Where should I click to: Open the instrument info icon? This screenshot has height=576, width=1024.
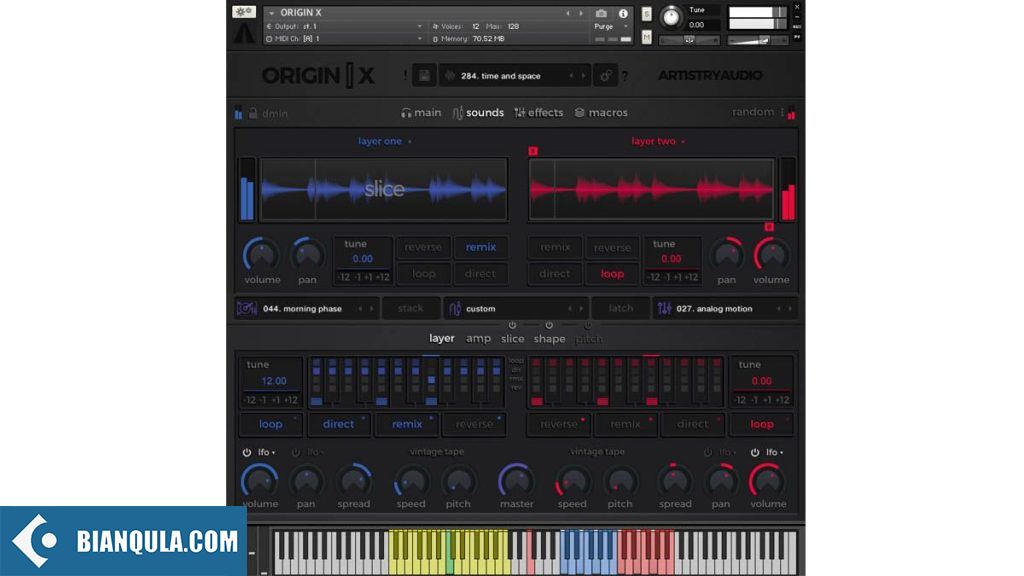(623, 13)
